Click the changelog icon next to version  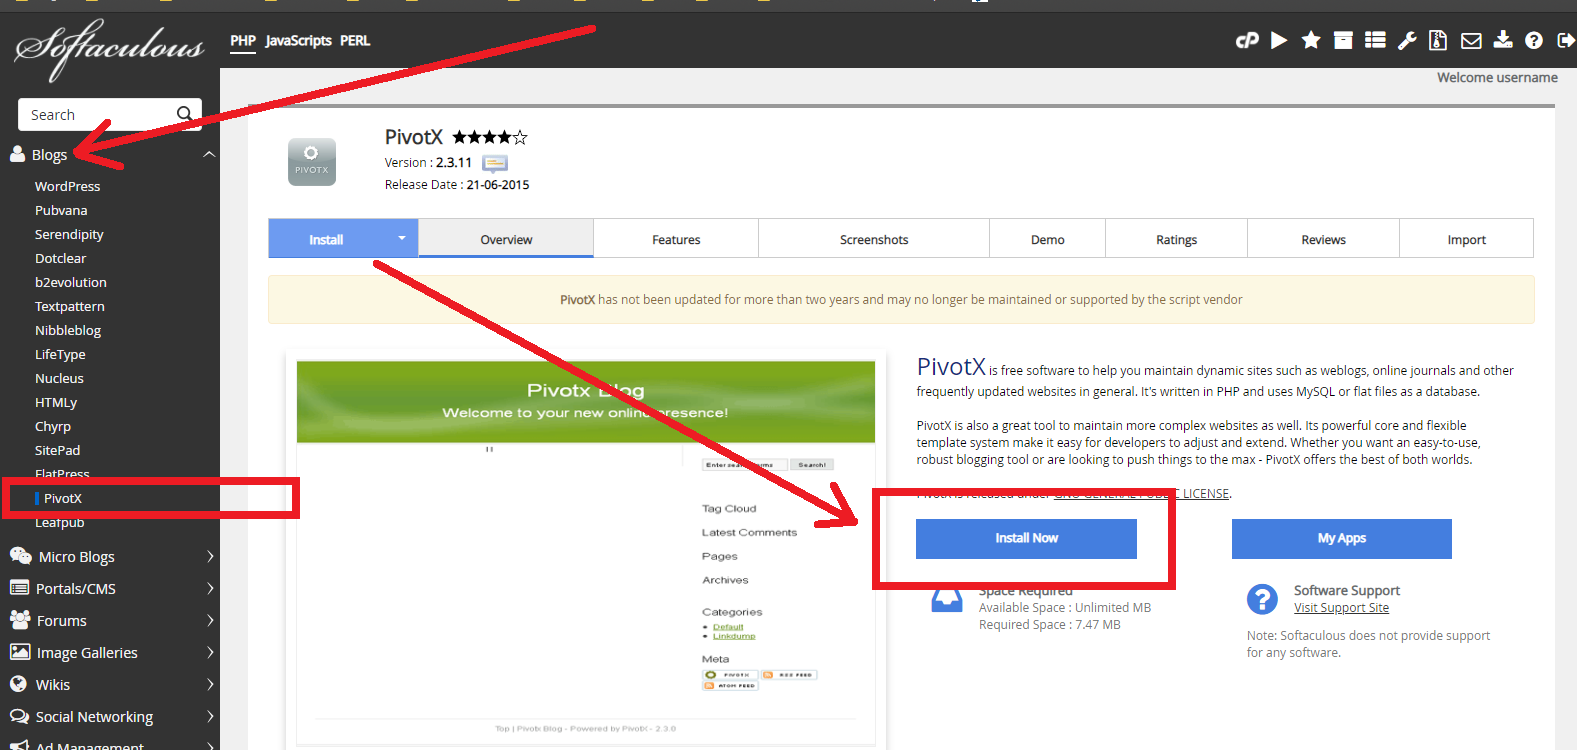pos(495,163)
